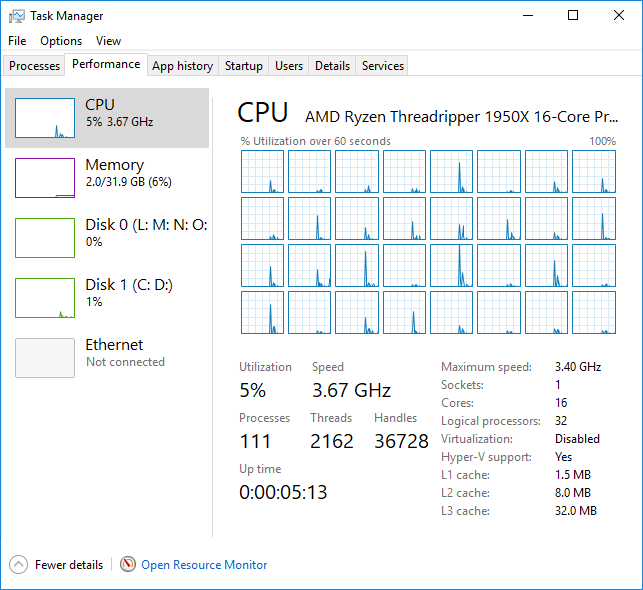Click the bottom-left logical processor graph

262,312
